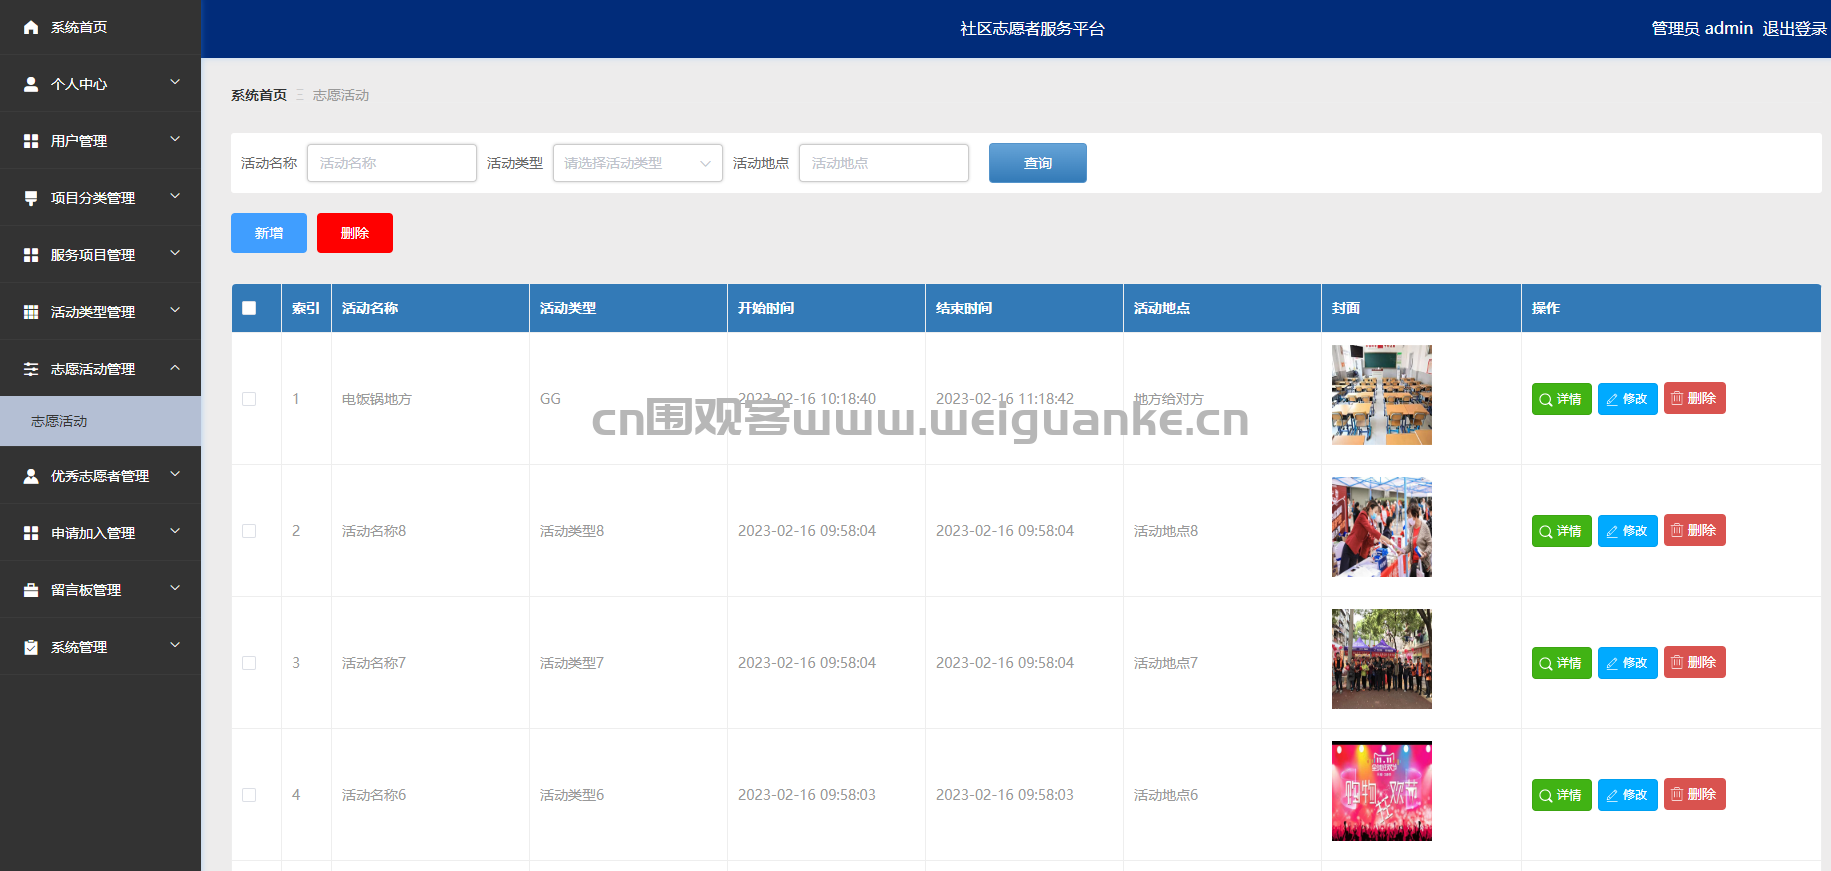Image resolution: width=1831 pixels, height=871 pixels.
Task: Click 退出登录 to log out
Action: point(1794,28)
